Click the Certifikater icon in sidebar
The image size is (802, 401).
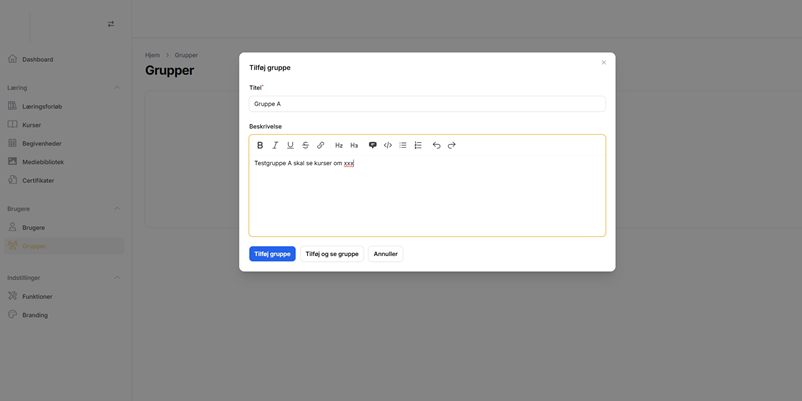point(13,180)
